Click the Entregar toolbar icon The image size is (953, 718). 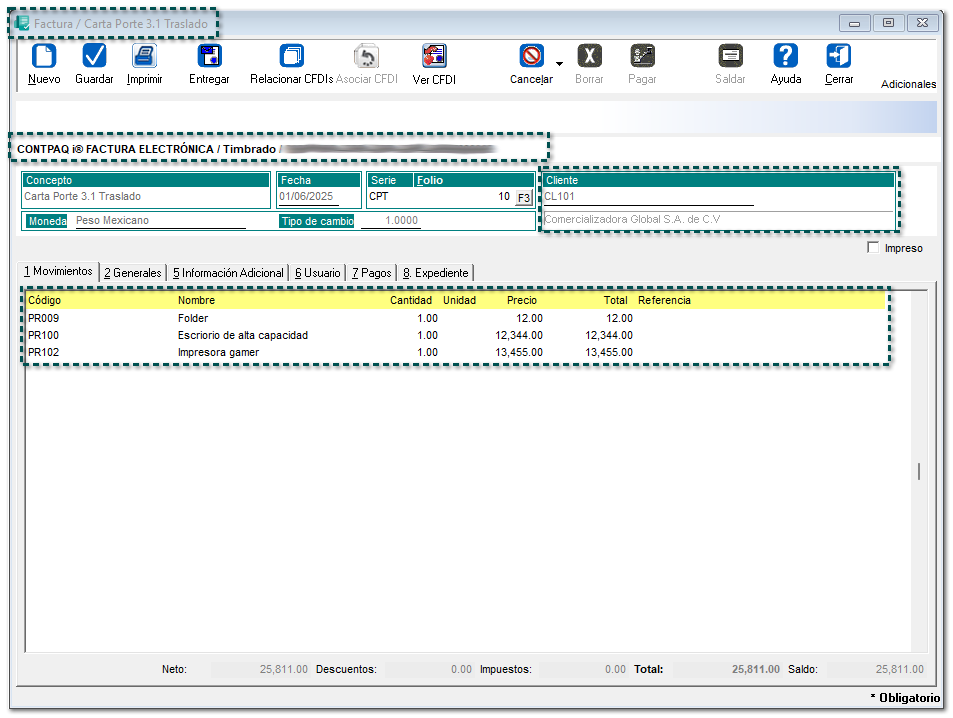pyautogui.click(x=209, y=57)
